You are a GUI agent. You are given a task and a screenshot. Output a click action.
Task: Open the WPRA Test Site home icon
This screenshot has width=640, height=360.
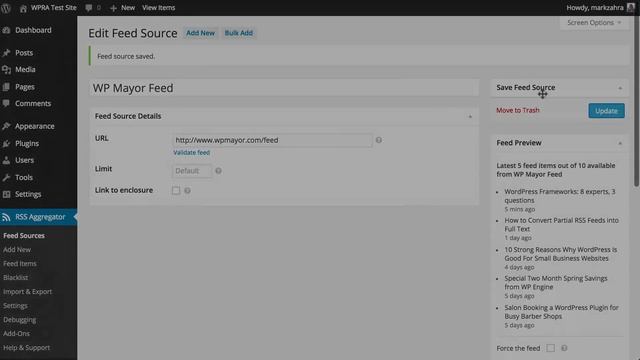tap(23, 8)
